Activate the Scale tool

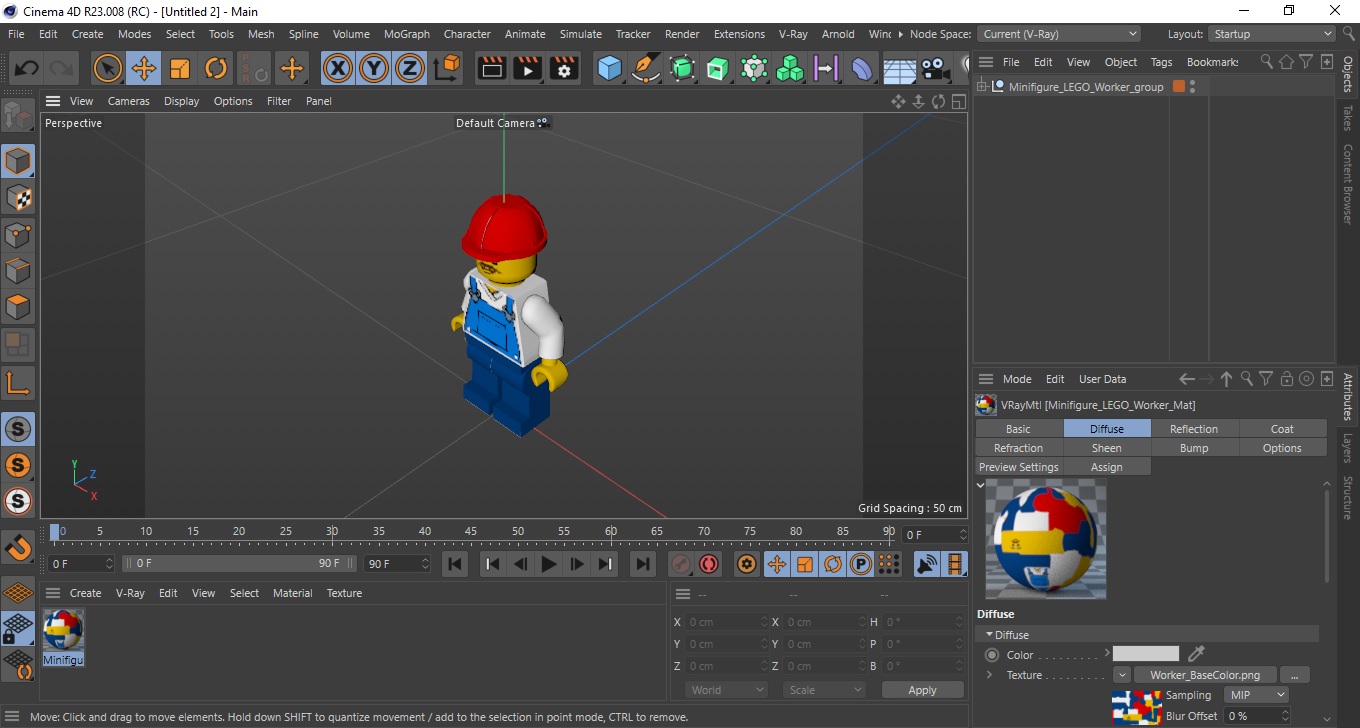[180, 68]
